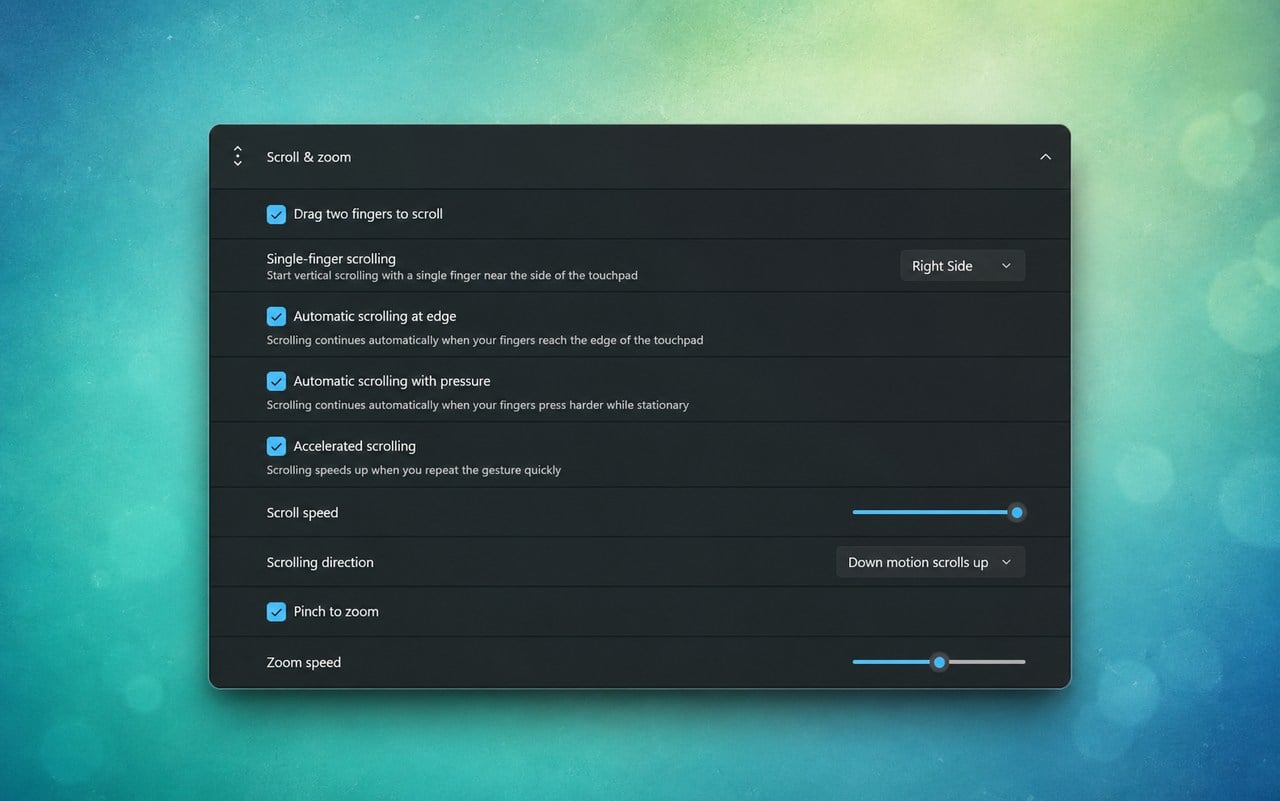
Task: Open the Single-finger scrolling Right Side dropdown
Action: [962, 266]
